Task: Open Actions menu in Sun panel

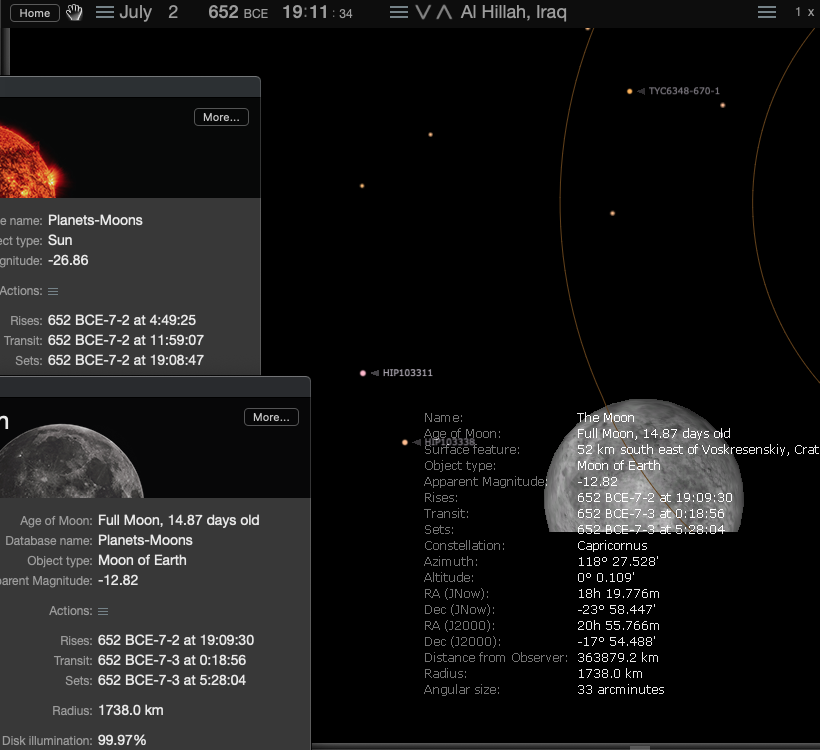Action: (53, 291)
